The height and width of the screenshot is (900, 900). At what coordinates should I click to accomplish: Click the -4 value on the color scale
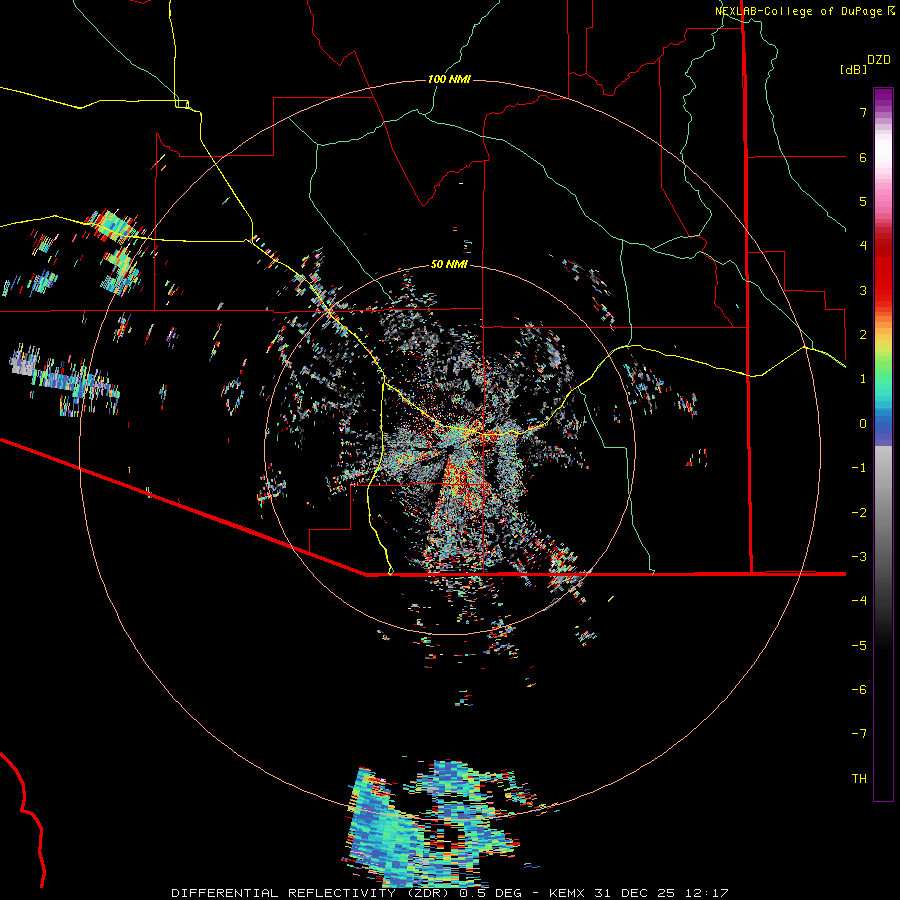[x=859, y=601]
